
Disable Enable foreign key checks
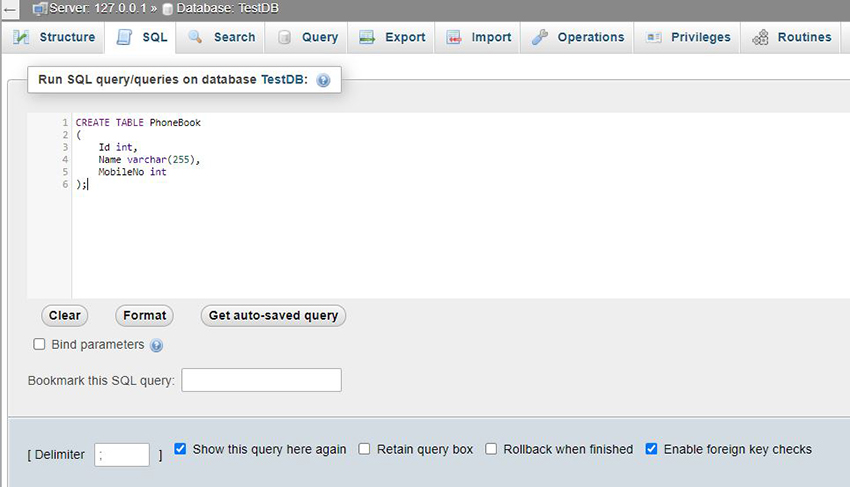(x=651, y=448)
